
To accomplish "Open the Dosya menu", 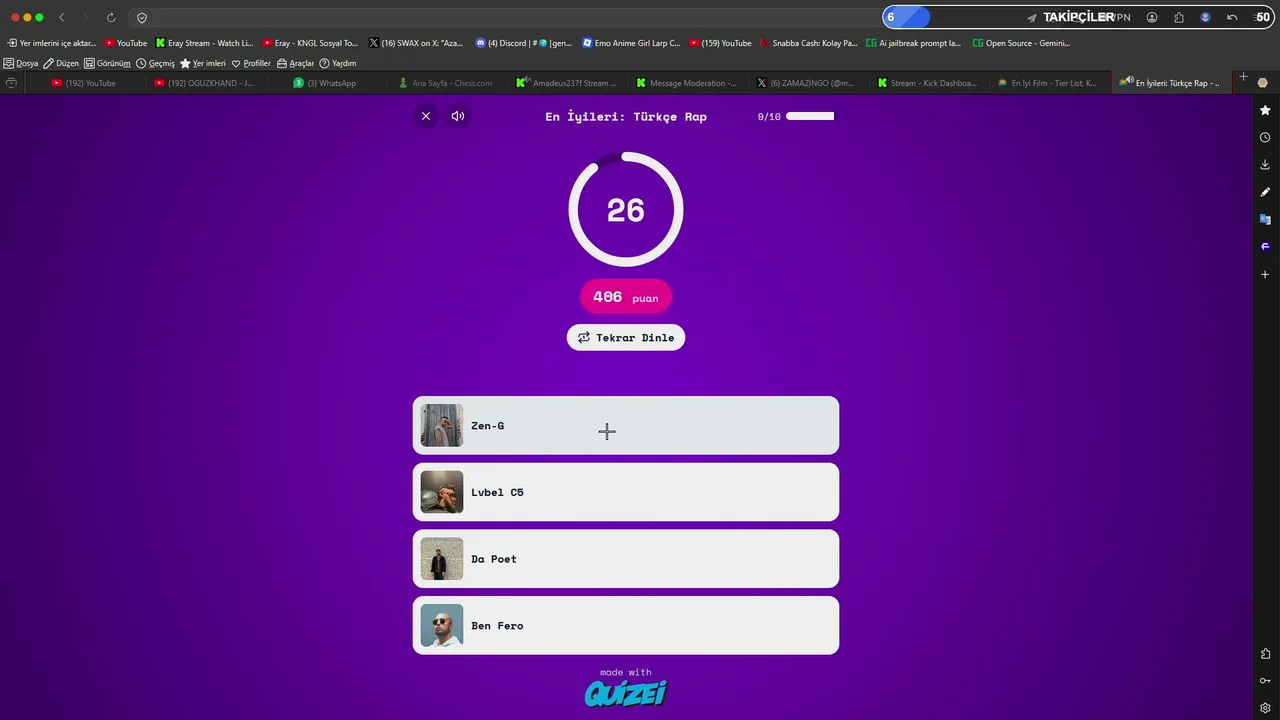I will pyautogui.click(x=21, y=63).
